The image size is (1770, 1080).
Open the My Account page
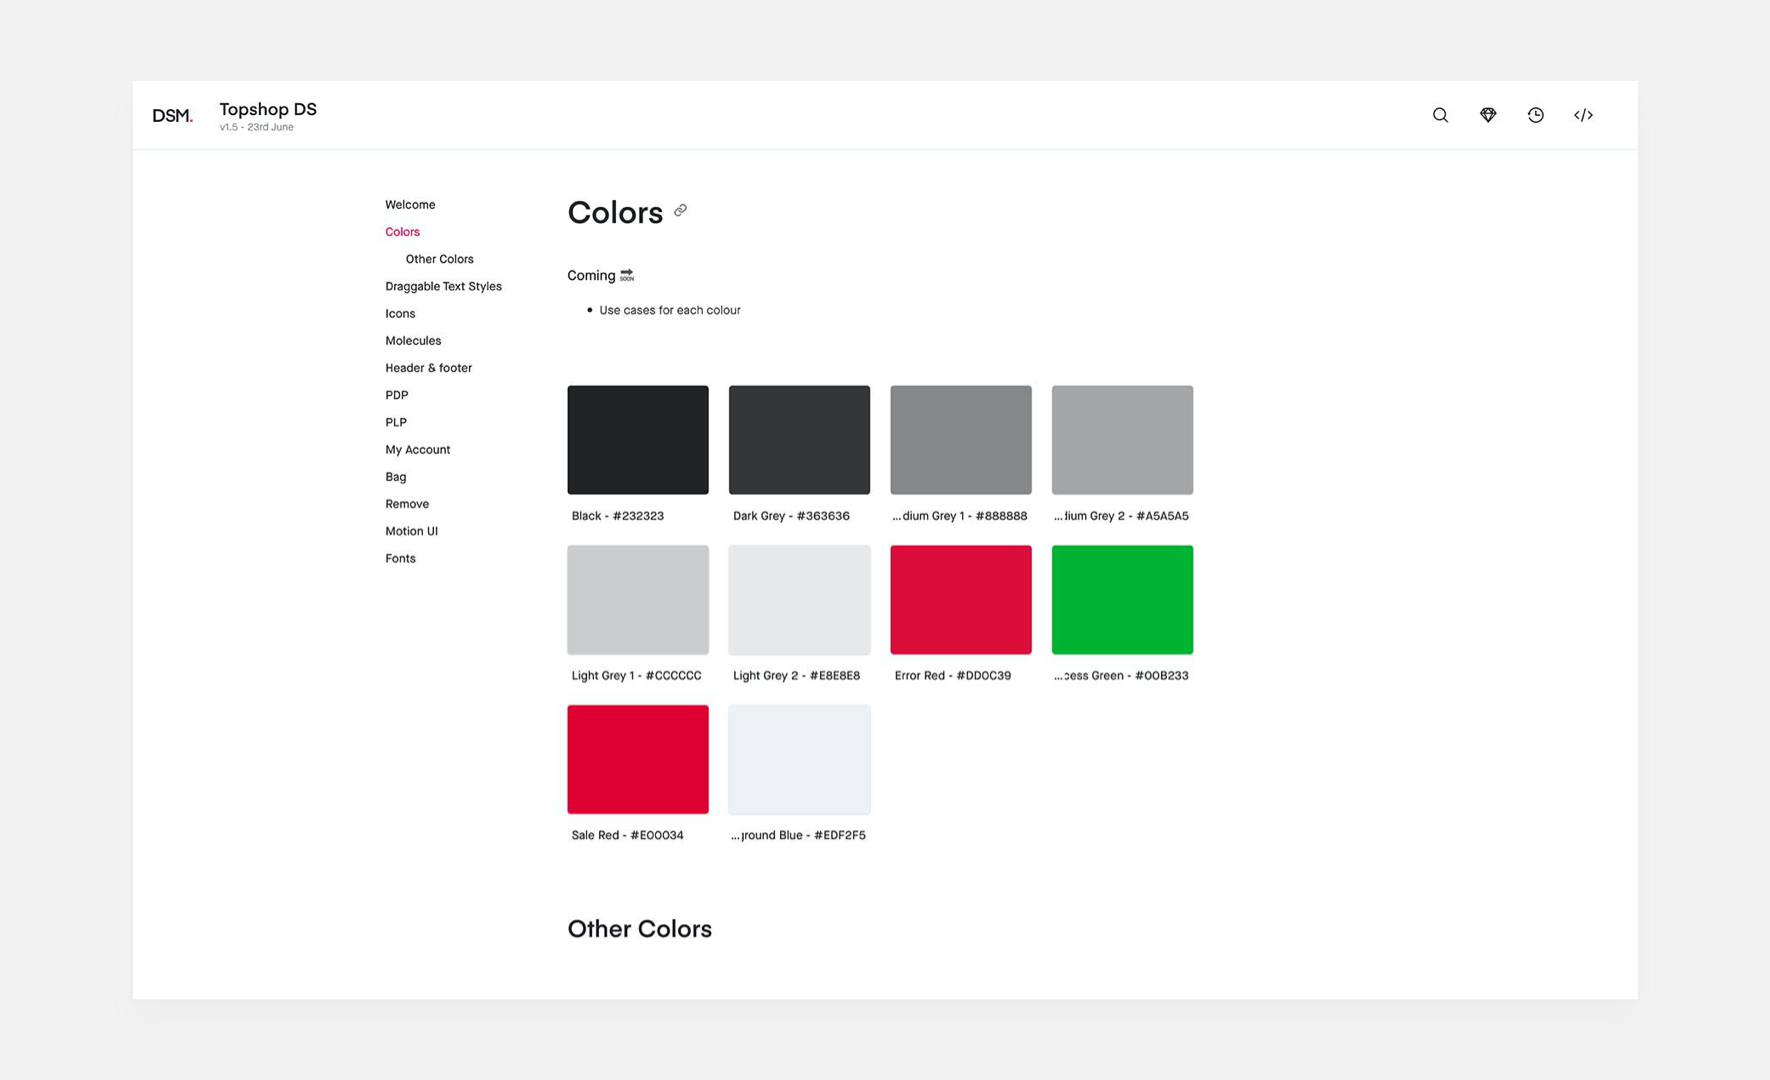[417, 450]
